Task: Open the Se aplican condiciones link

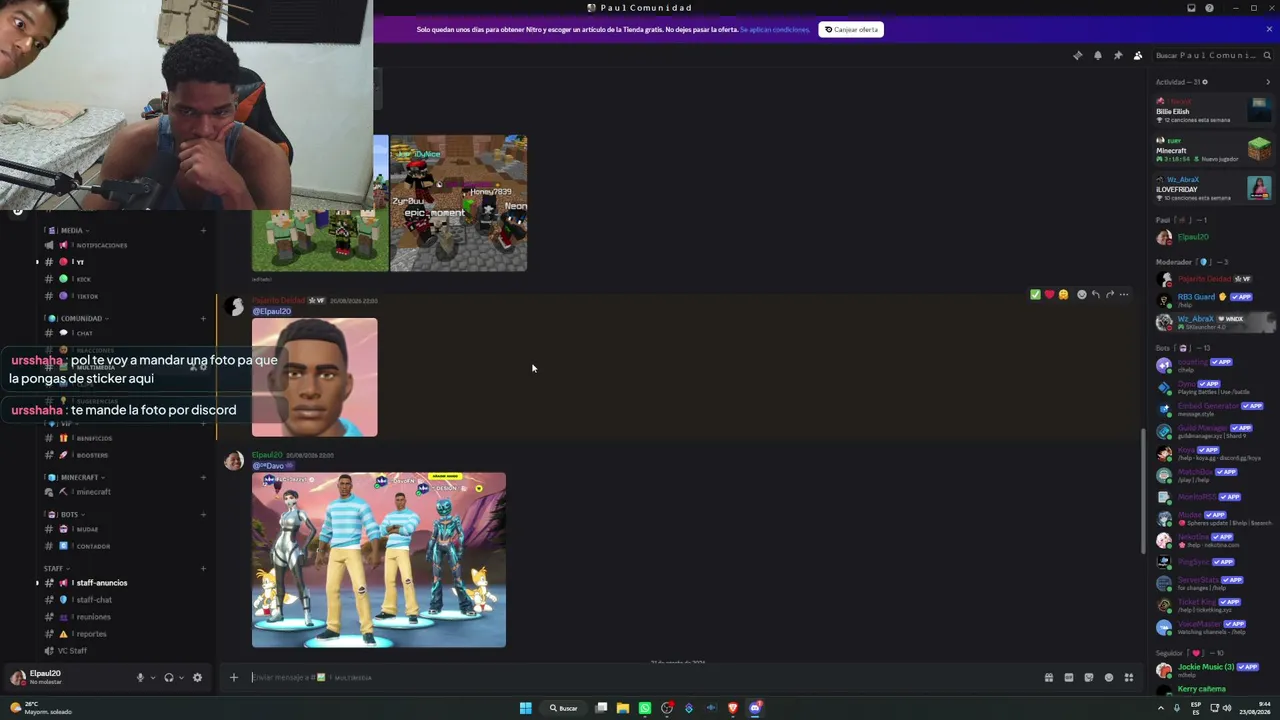Action: click(x=775, y=30)
